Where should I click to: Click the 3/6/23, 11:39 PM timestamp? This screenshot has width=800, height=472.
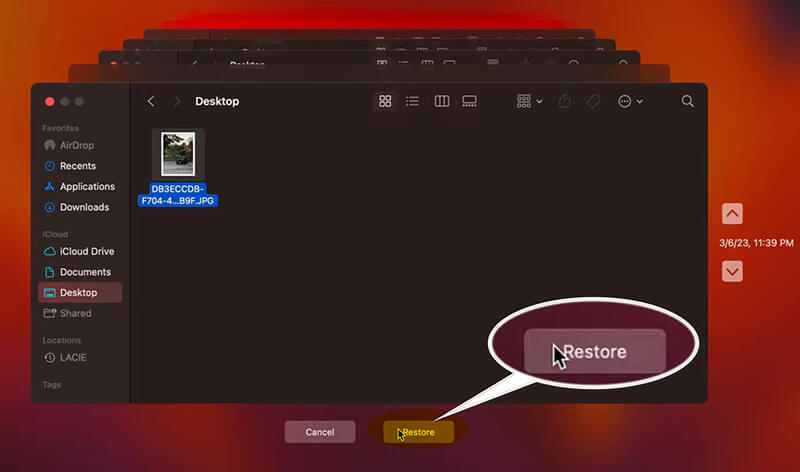click(757, 243)
